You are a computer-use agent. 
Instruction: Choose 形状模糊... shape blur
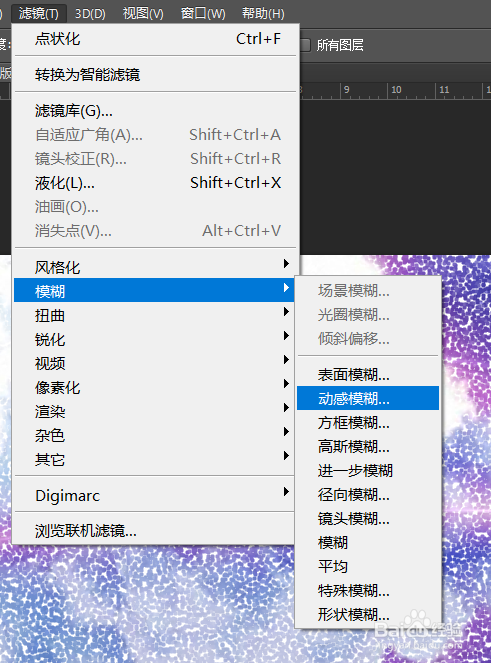pos(368,614)
